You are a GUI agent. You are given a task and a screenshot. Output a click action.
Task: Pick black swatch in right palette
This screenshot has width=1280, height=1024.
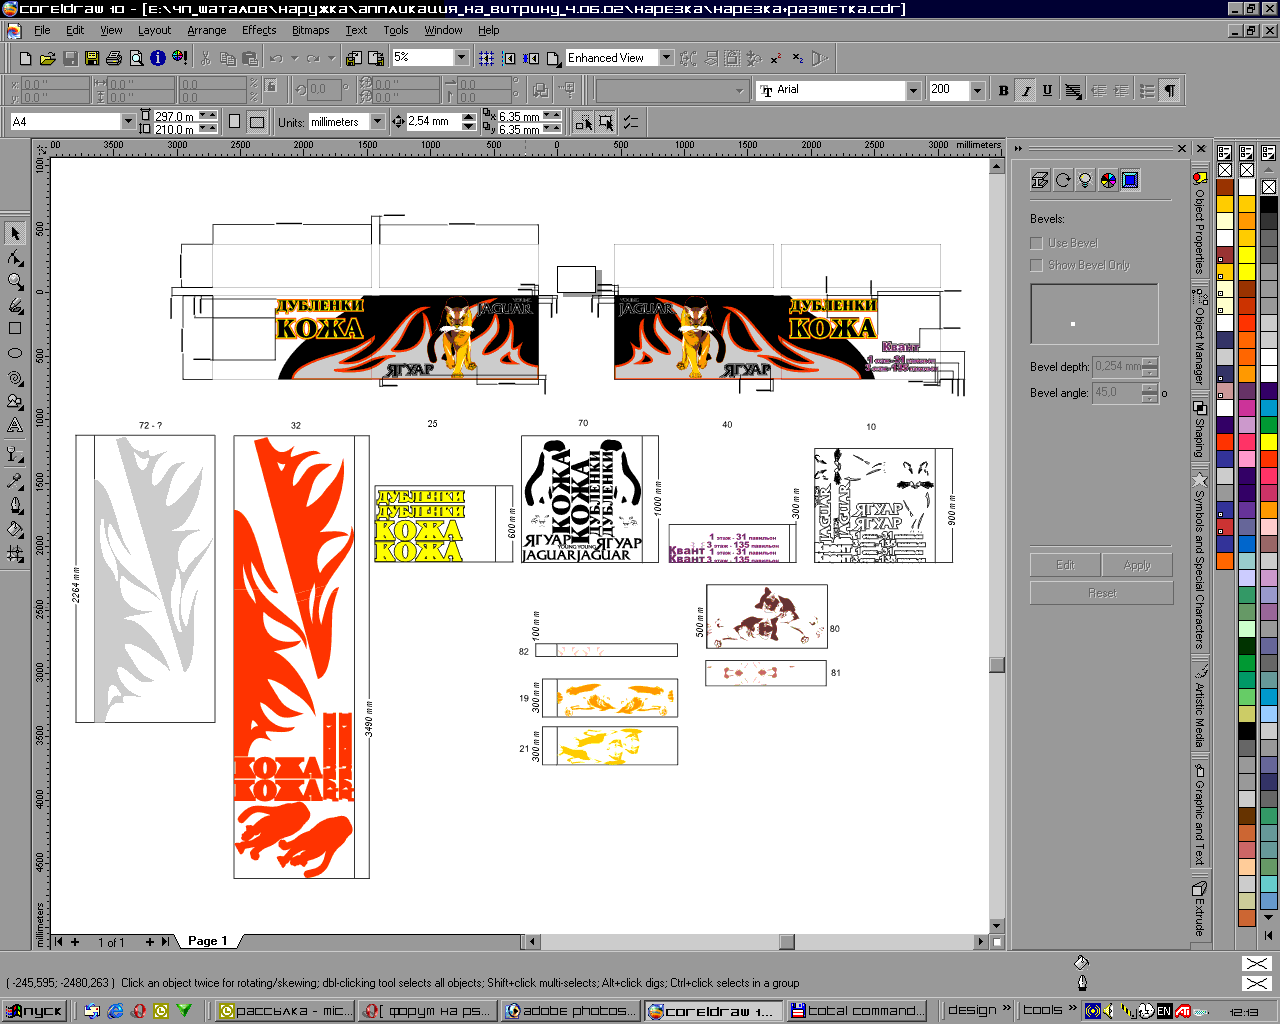click(x=1268, y=204)
